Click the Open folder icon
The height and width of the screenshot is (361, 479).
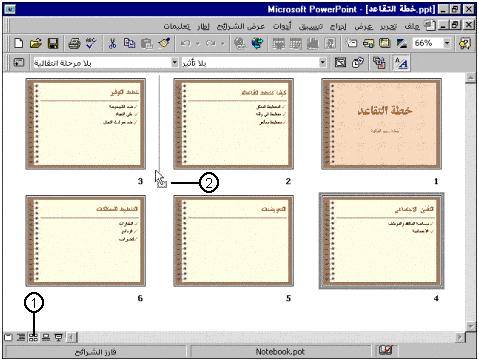[36, 43]
